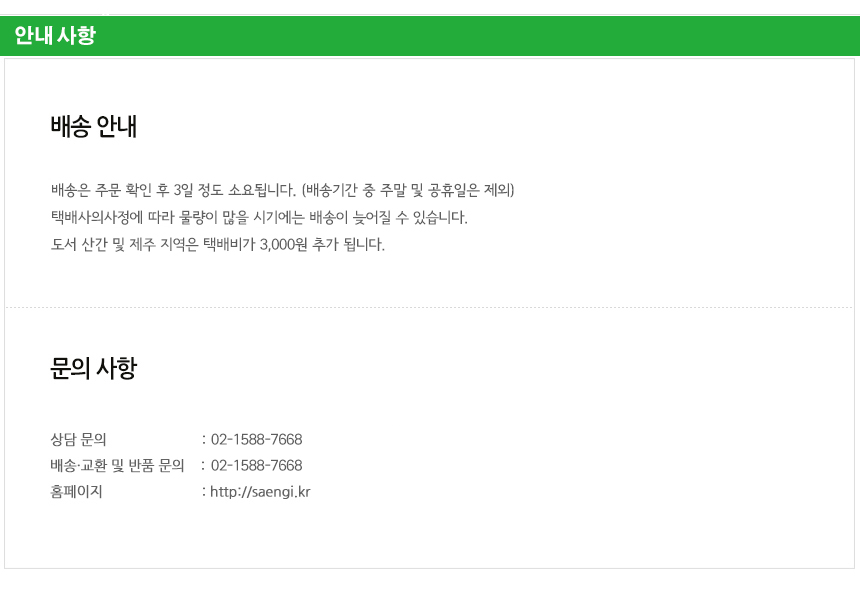Click the 배송·교환 및 반품 문의 label
This screenshot has width=860, height=592.
click(117, 466)
